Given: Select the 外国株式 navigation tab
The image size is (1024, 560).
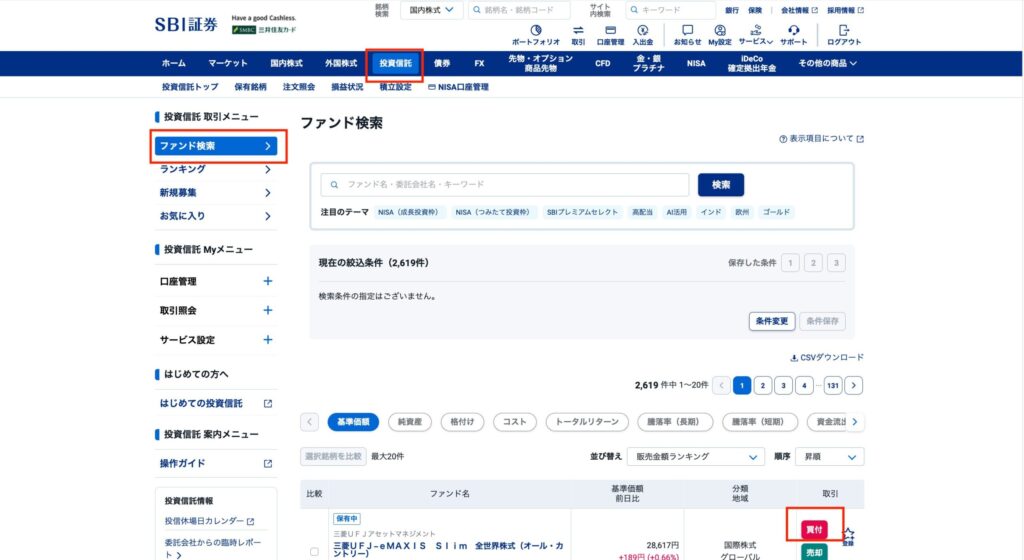Looking at the screenshot, I should pos(341,63).
